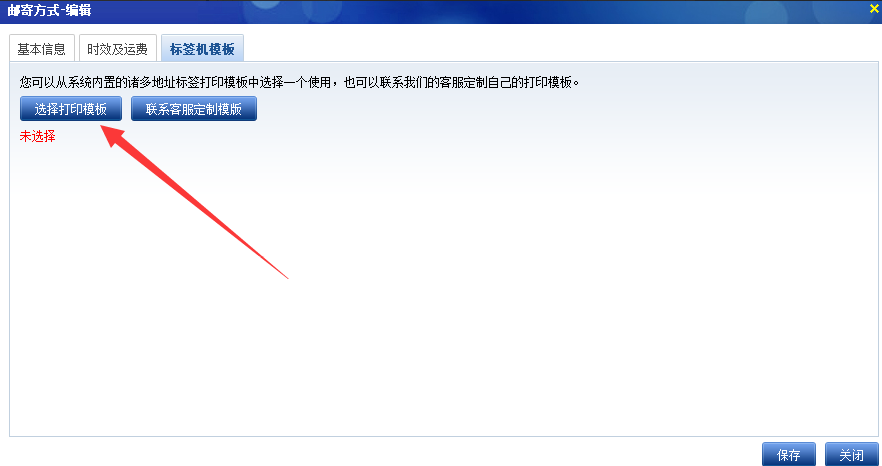
Task: Click the 选择打印模板 button
Action: click(71, 109)
